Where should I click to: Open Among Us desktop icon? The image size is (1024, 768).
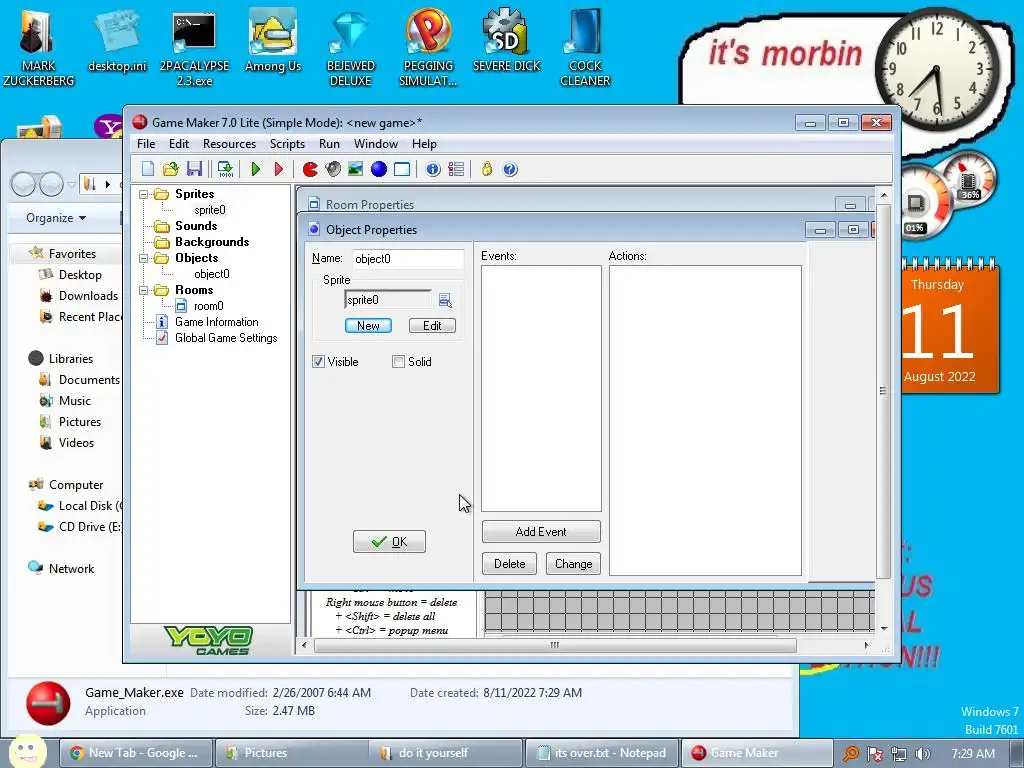(x=272, y=40)
